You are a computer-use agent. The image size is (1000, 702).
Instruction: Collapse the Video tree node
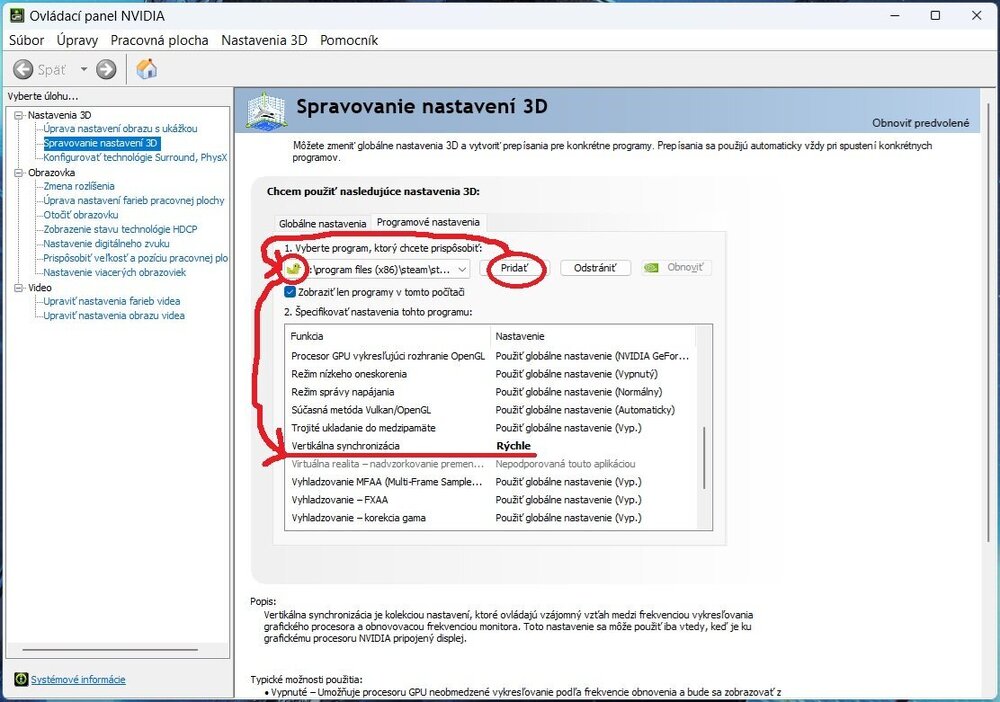click(18, 287)
